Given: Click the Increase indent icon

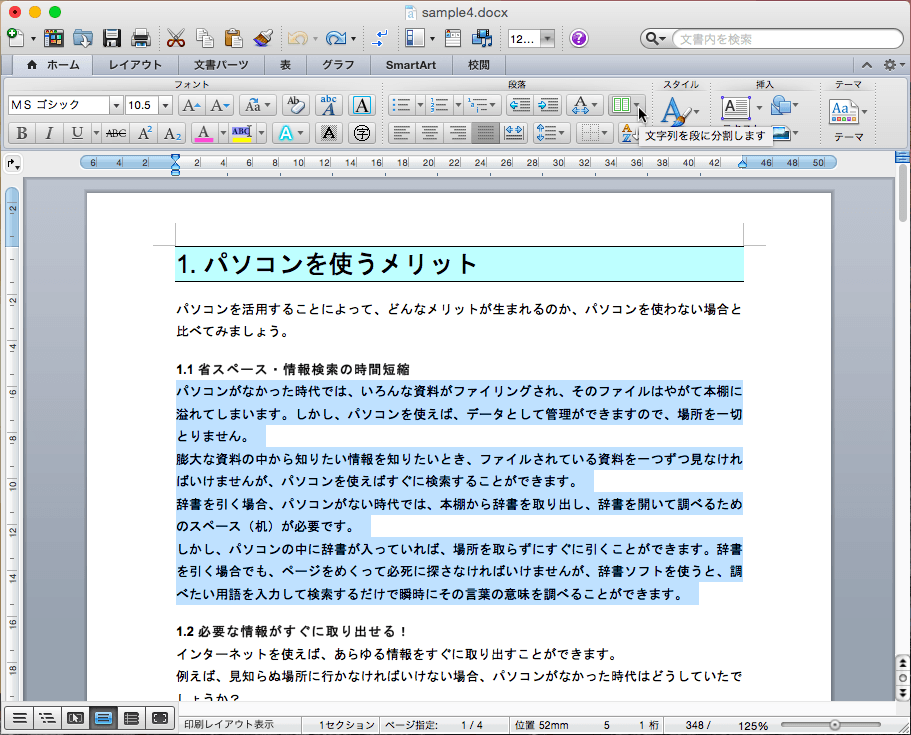Looking at the screenshot, I should point(548,105).
